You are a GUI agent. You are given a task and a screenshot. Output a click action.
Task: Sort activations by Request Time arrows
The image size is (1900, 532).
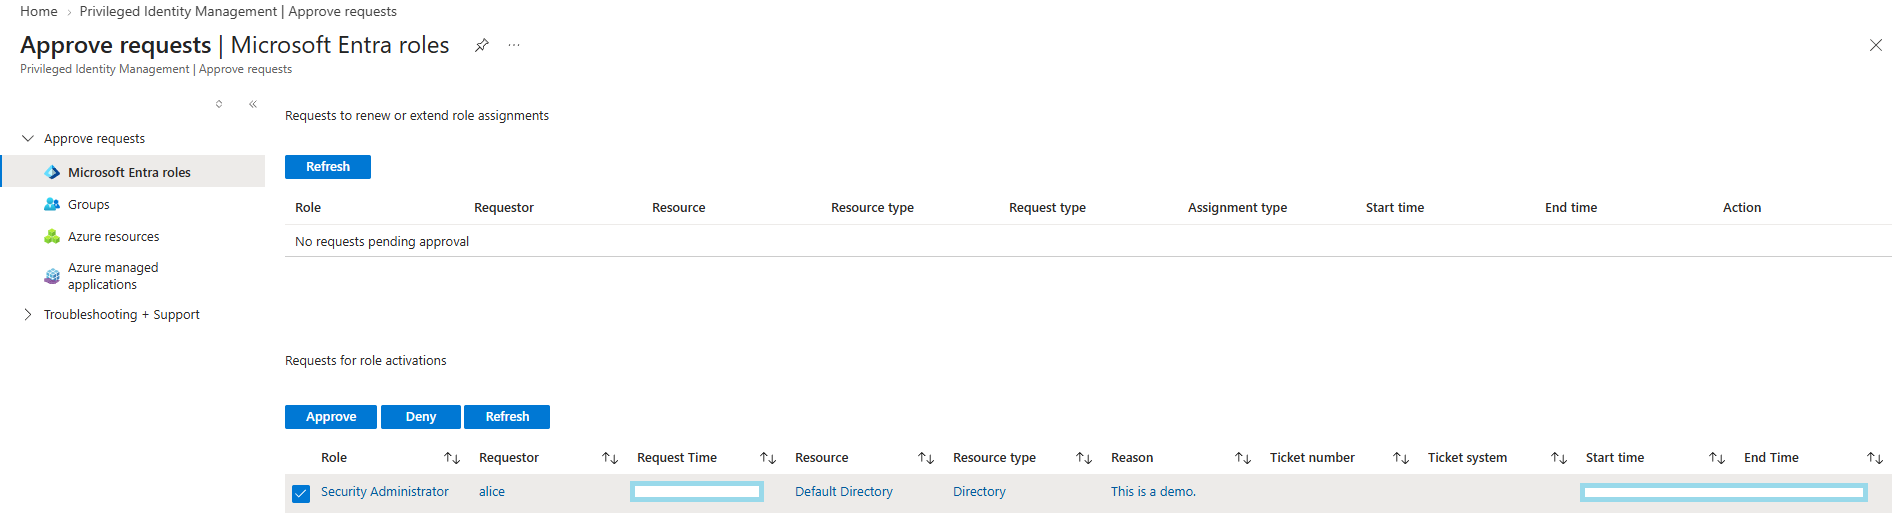pos(768,458)
